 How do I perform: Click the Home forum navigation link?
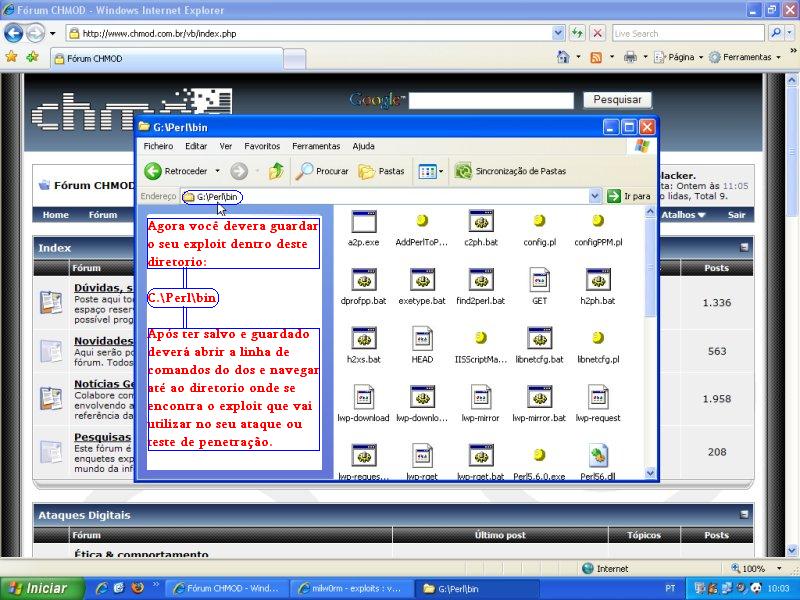pyautogui.click(x=56, y=215)
